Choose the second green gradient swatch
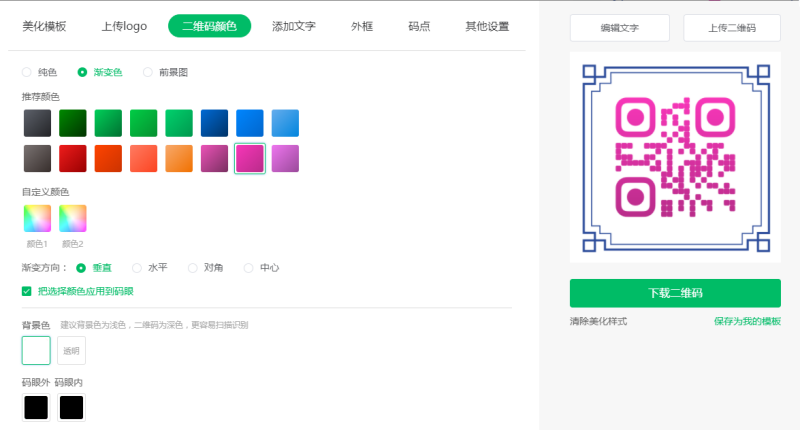The image size is (800, 430). pos(108,123)
